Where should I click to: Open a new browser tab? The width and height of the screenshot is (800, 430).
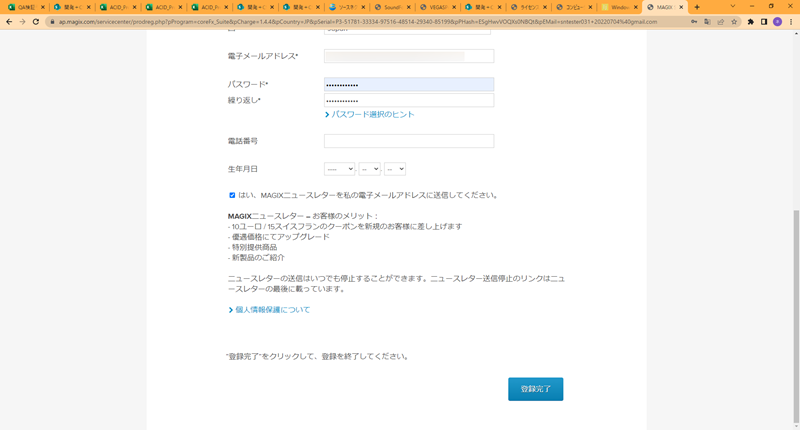coord(697,7)
